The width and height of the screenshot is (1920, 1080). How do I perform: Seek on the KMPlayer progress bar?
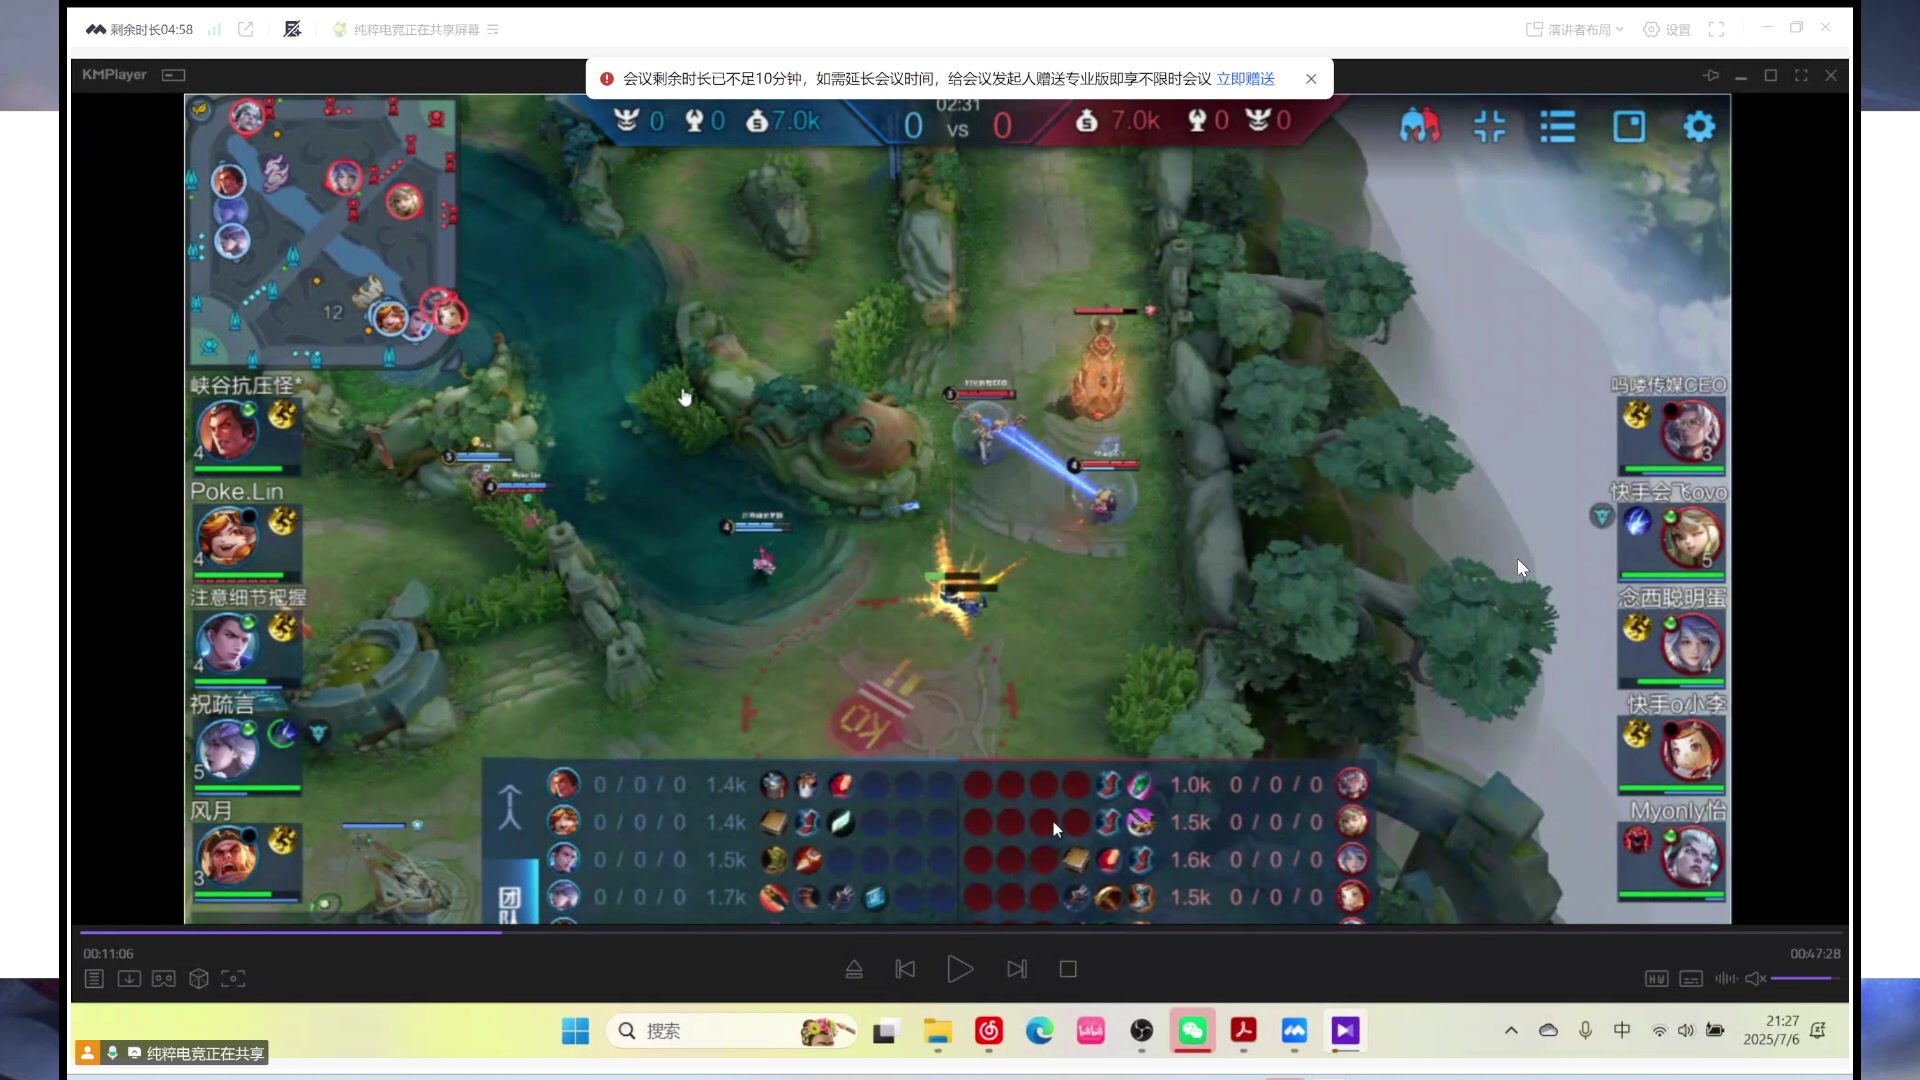pos(960,932)
